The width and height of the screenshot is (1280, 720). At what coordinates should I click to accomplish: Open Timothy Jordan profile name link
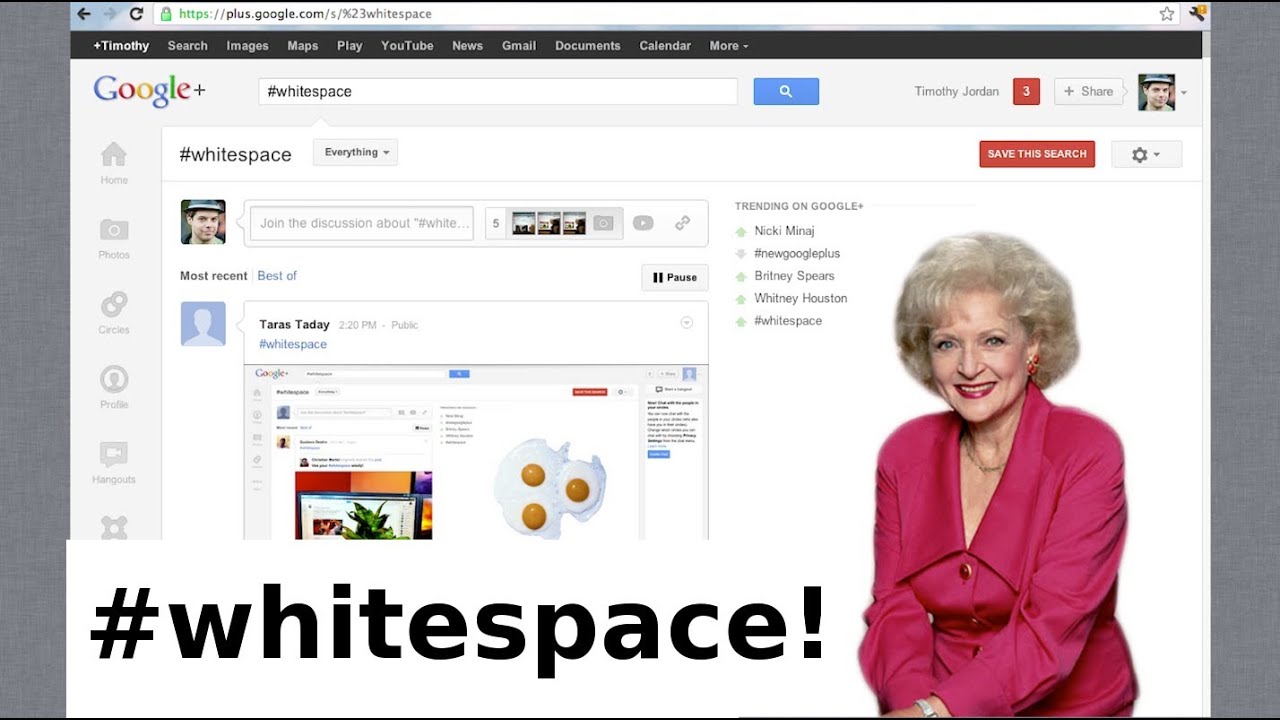957,91
